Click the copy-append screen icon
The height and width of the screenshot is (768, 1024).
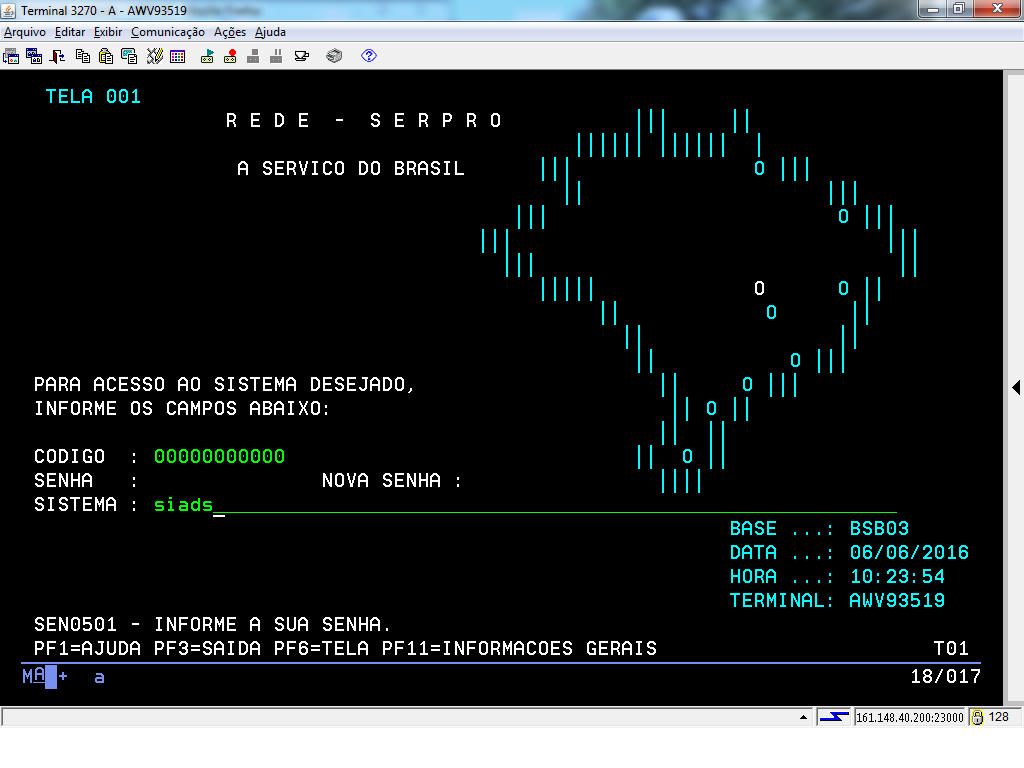[x=129, y=56]
